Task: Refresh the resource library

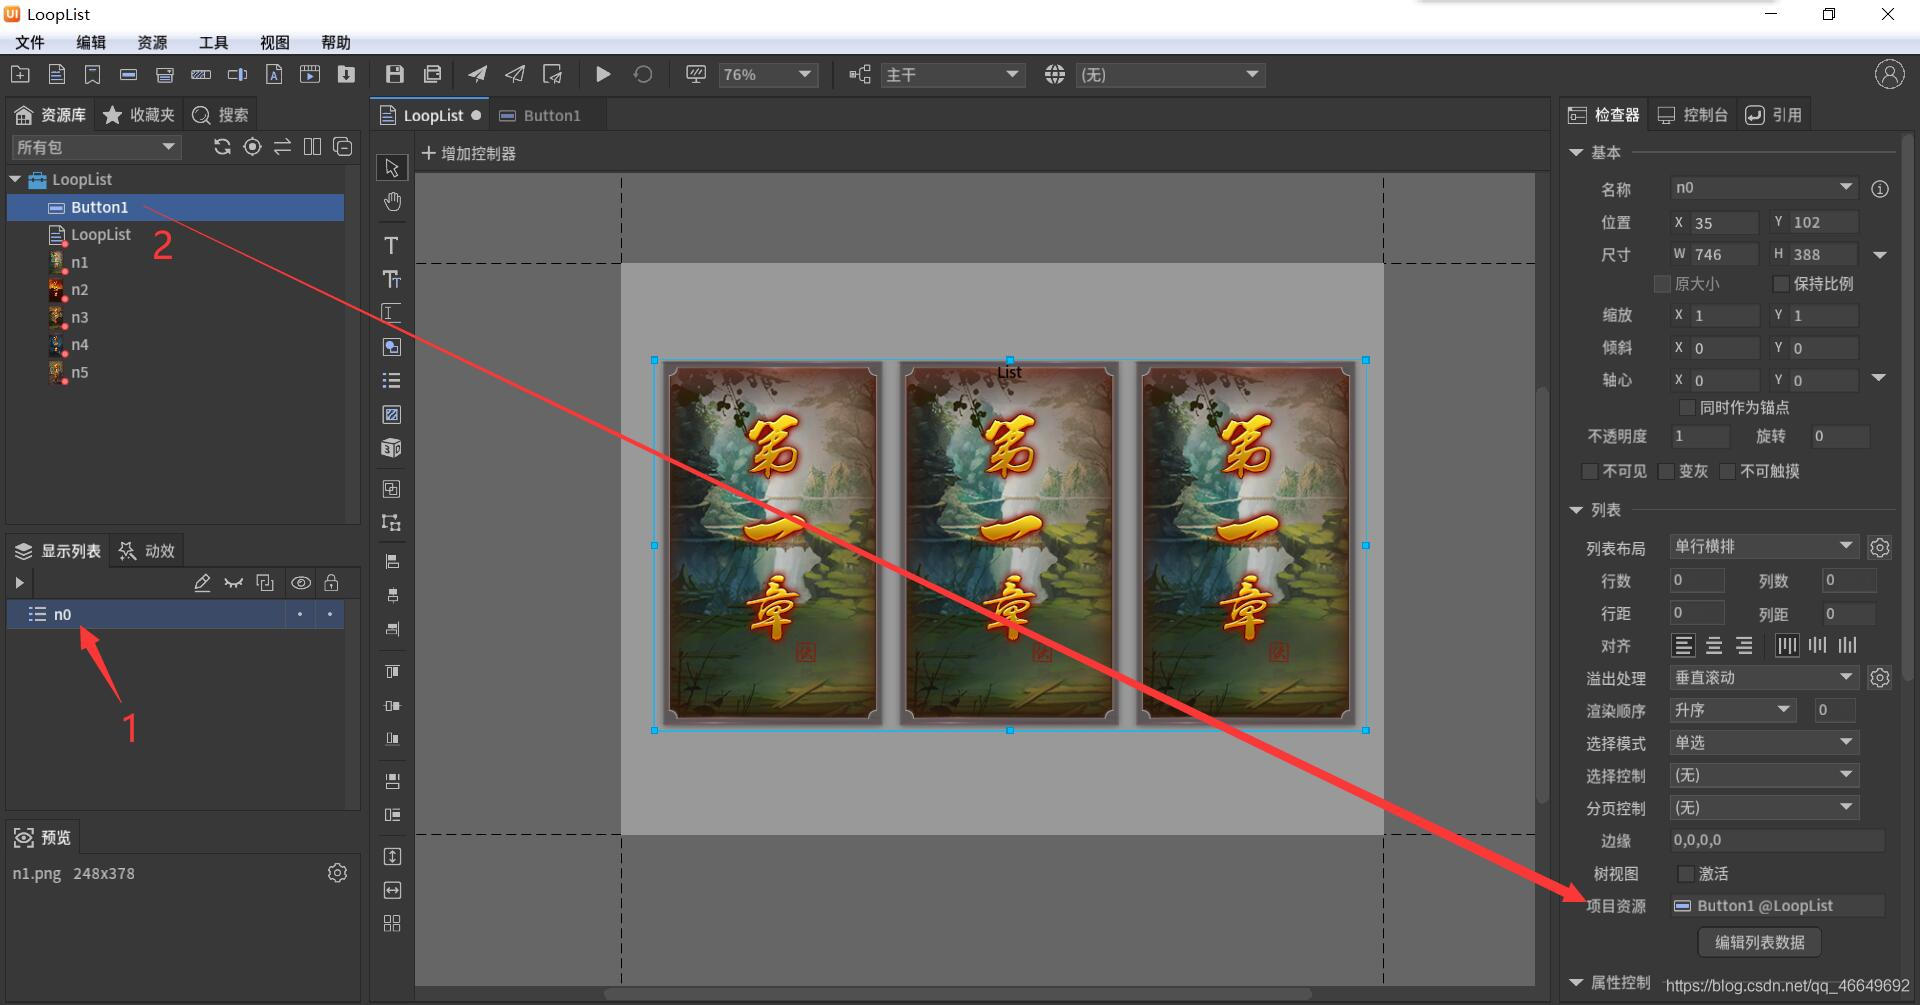Action: pyautogui.click(x=222, y=147)
